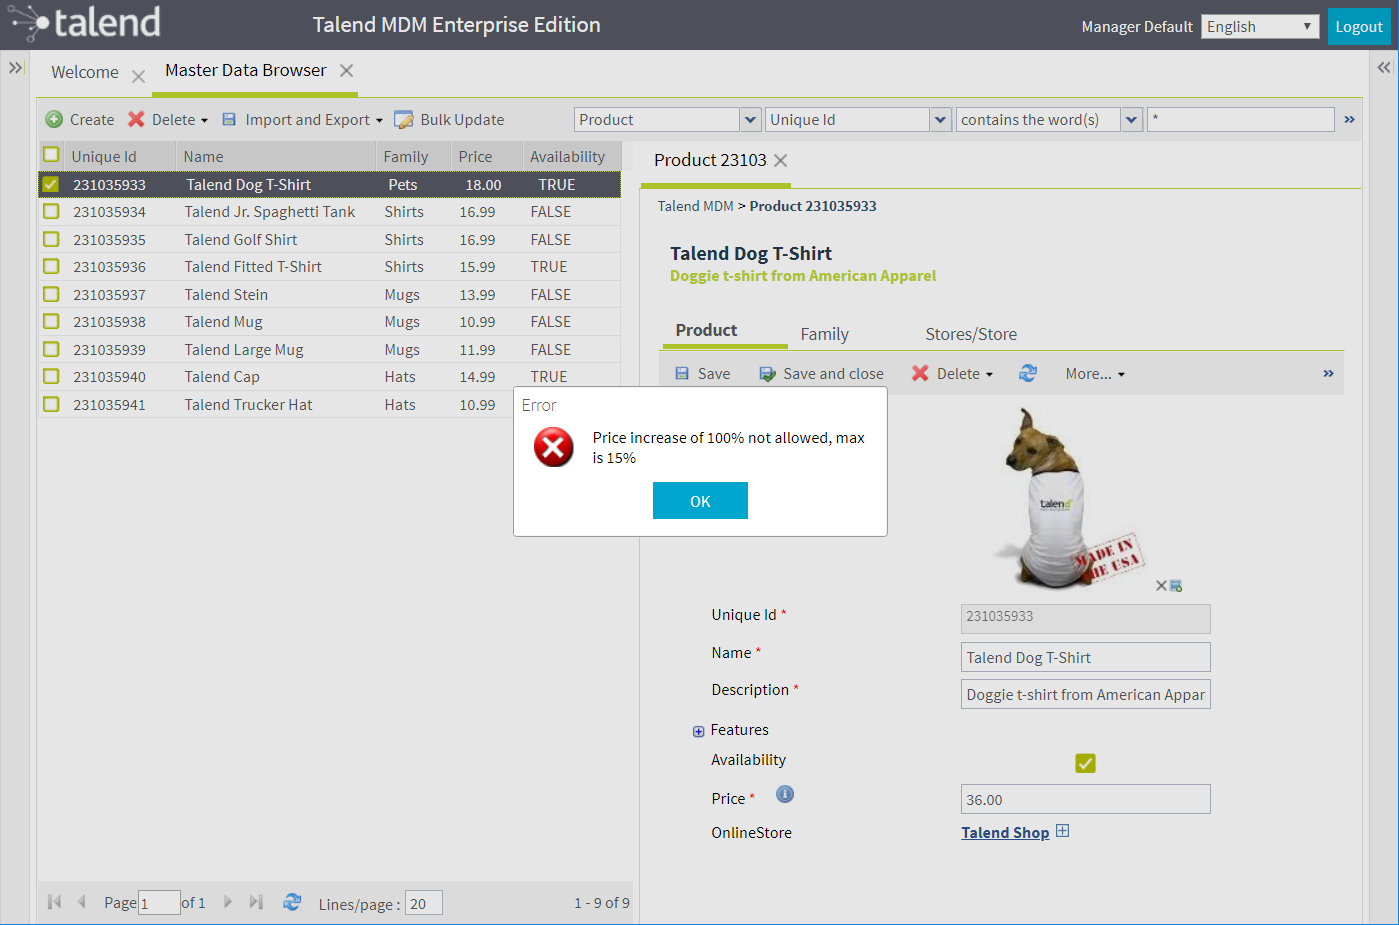Run search with double-arrow icon beside search field
This screenshot has height=925, width=1399.
(1349, 119)
